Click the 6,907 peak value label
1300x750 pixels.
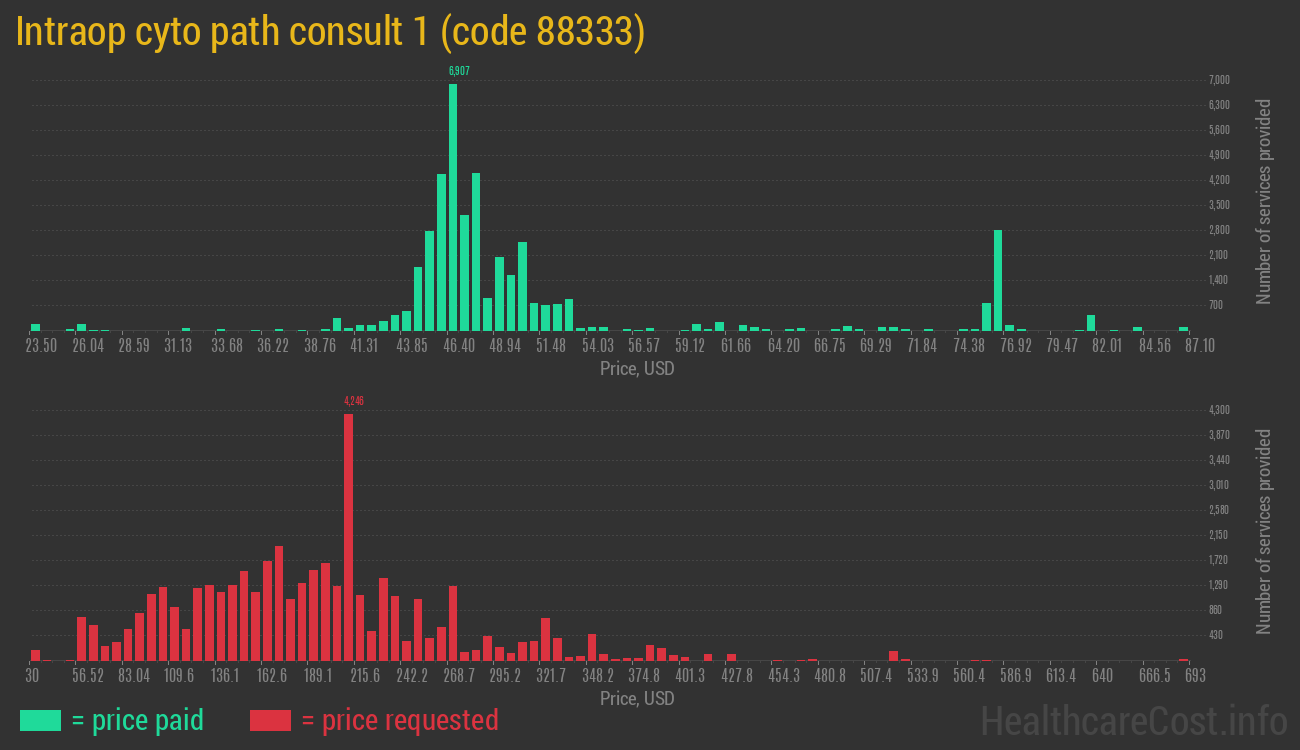tap(459, 71)
